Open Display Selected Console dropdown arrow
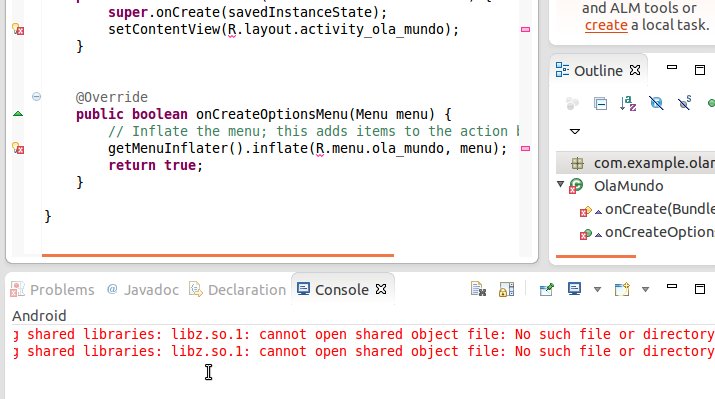Viewport: 715px width, 399px height. 597,290
